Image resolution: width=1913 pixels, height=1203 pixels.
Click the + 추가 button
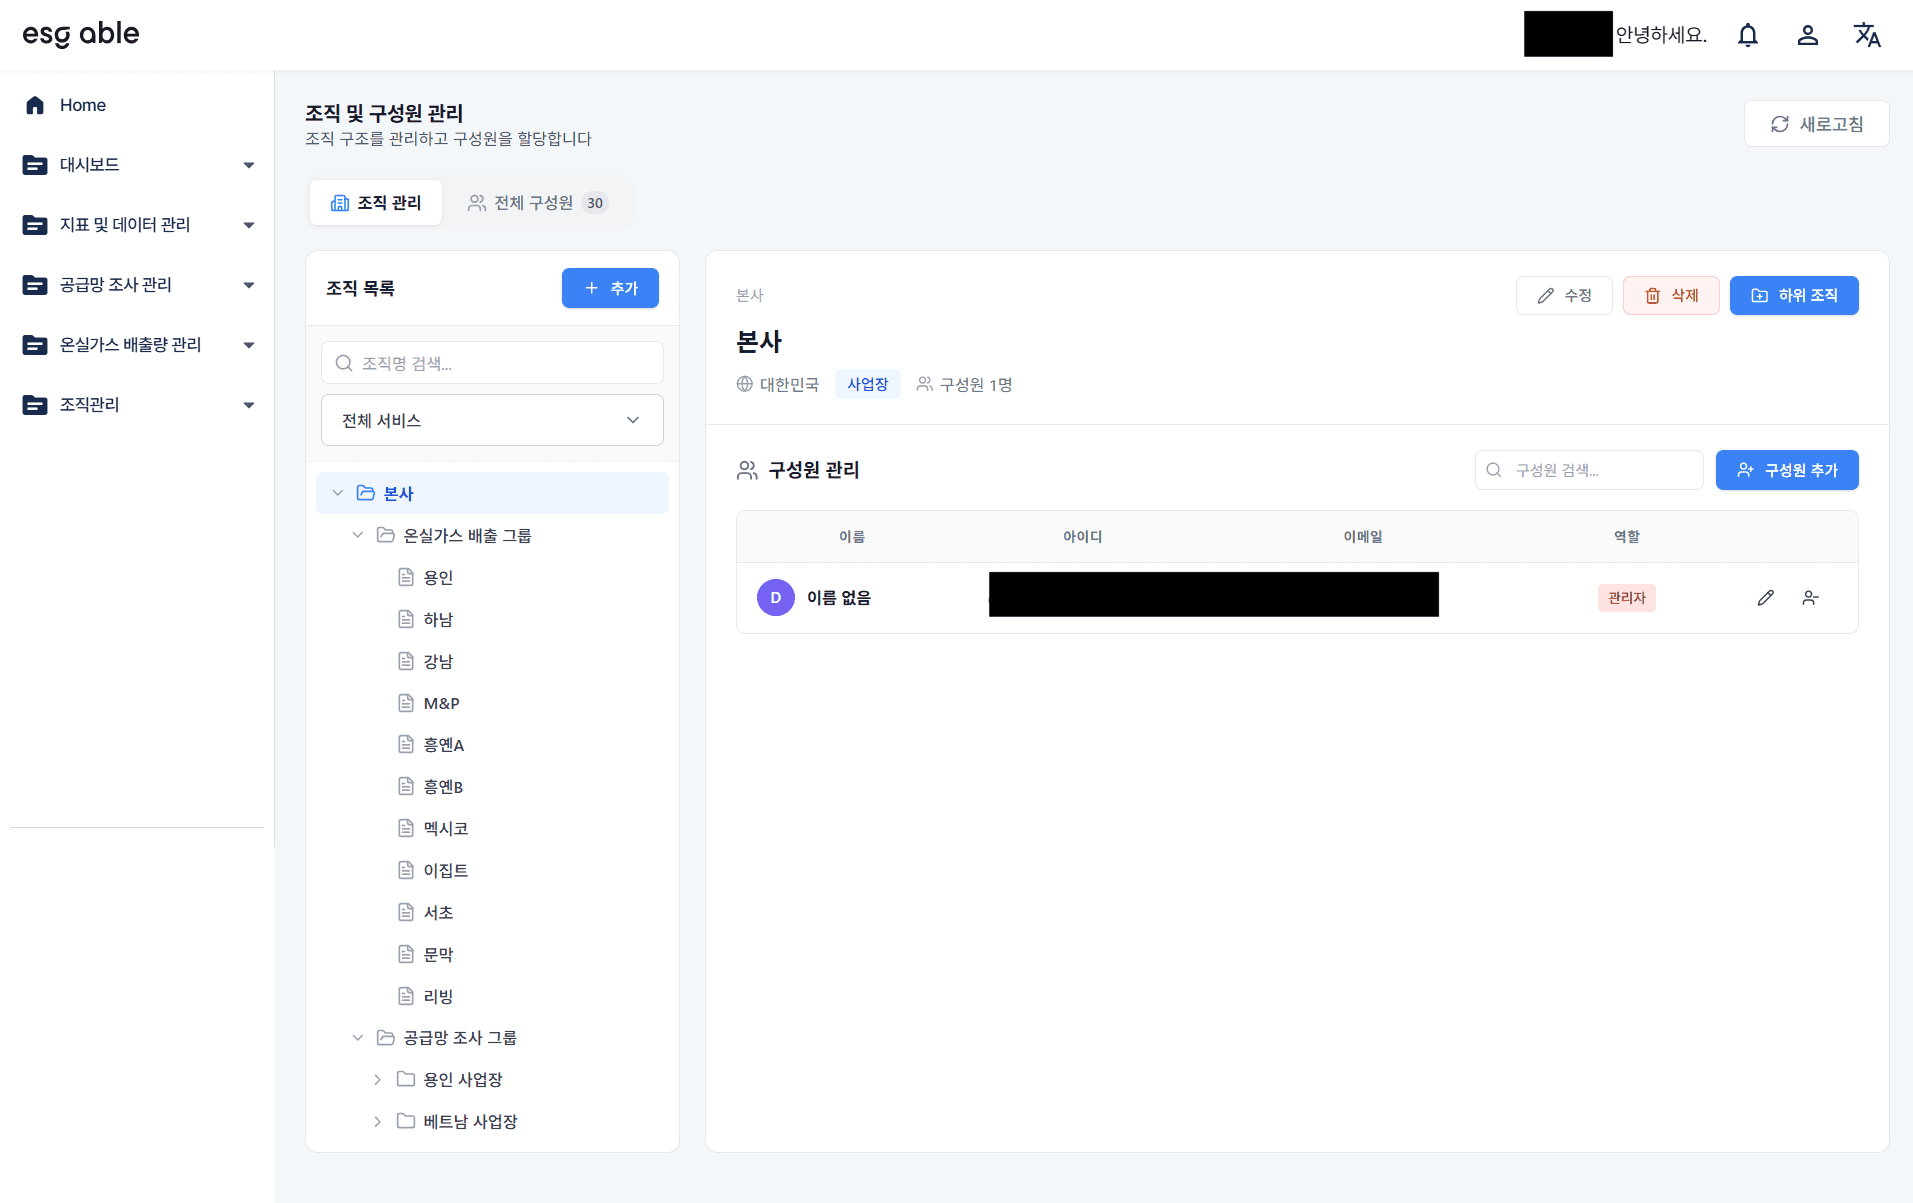pyautogui.click(x=610, y=288)
